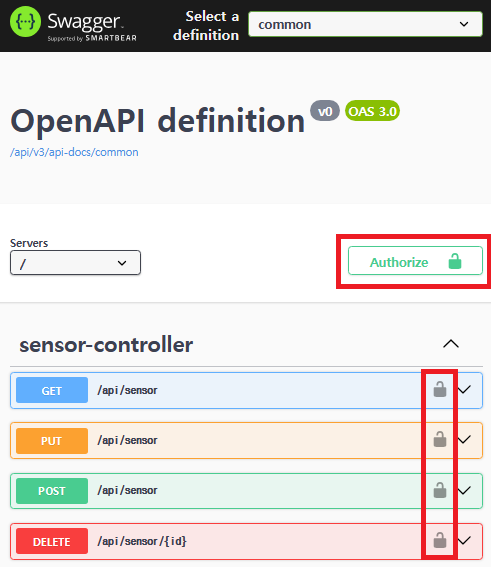
Task: Click the lock icon on GET /api/sensor
Action: pyautogui.click(x=440, y=389)
